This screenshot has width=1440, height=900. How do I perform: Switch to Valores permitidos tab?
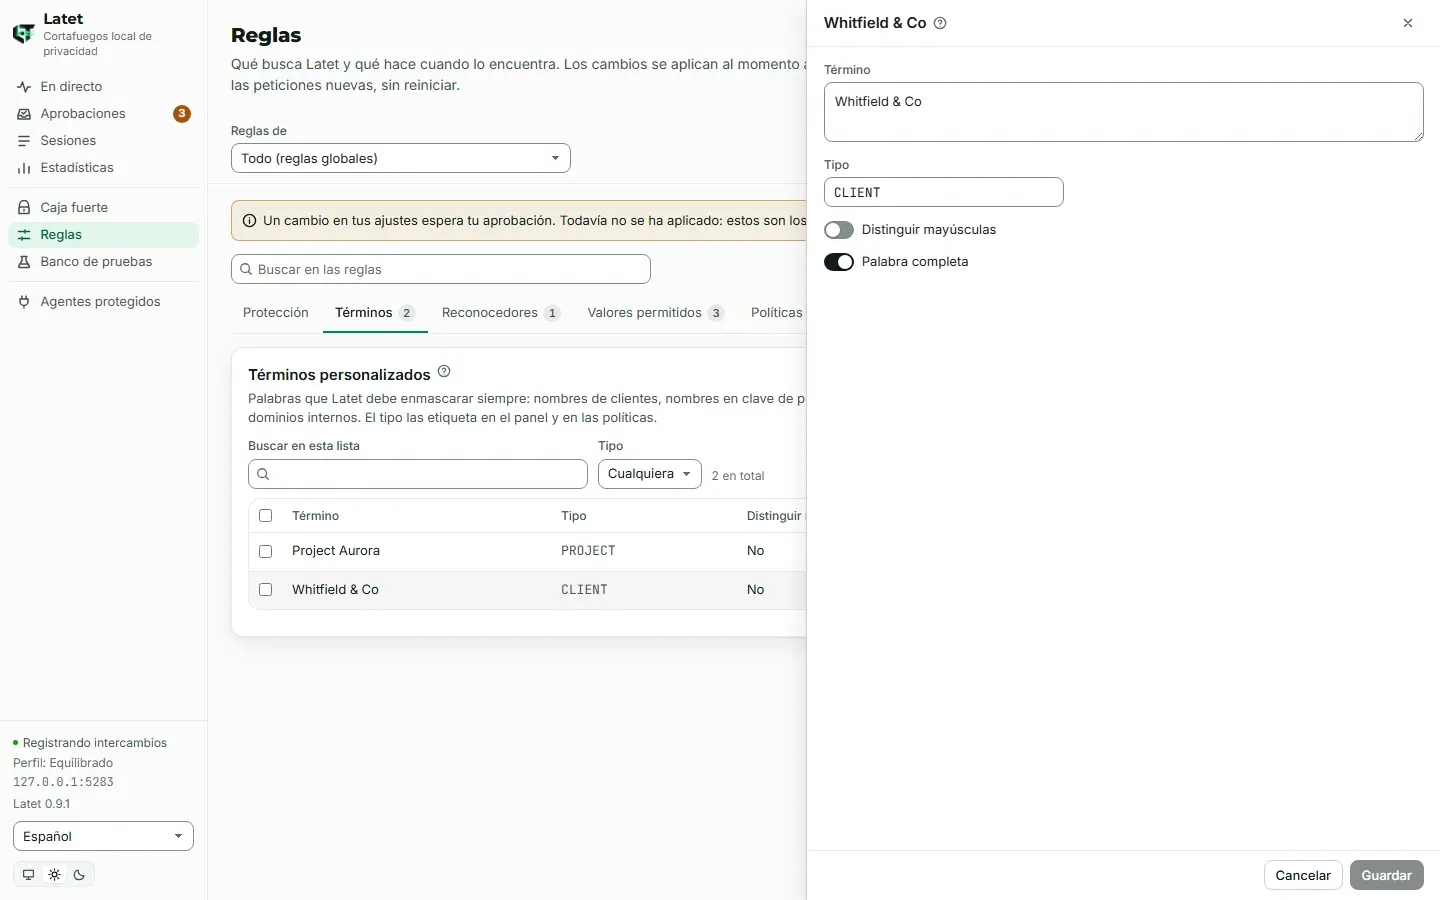point(655,313)
